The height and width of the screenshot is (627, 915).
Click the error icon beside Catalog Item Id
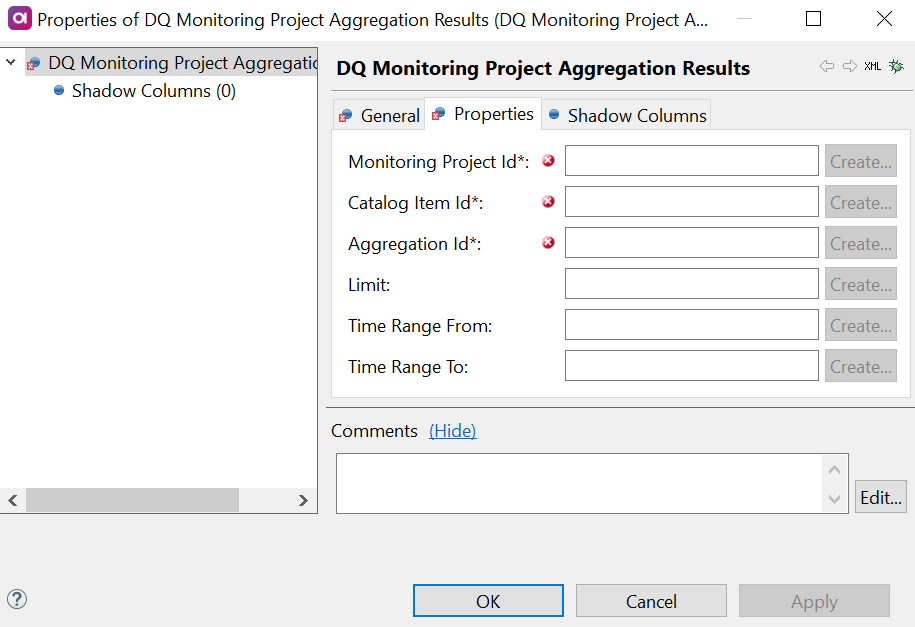pyautogui.click(x=548, y=202)
